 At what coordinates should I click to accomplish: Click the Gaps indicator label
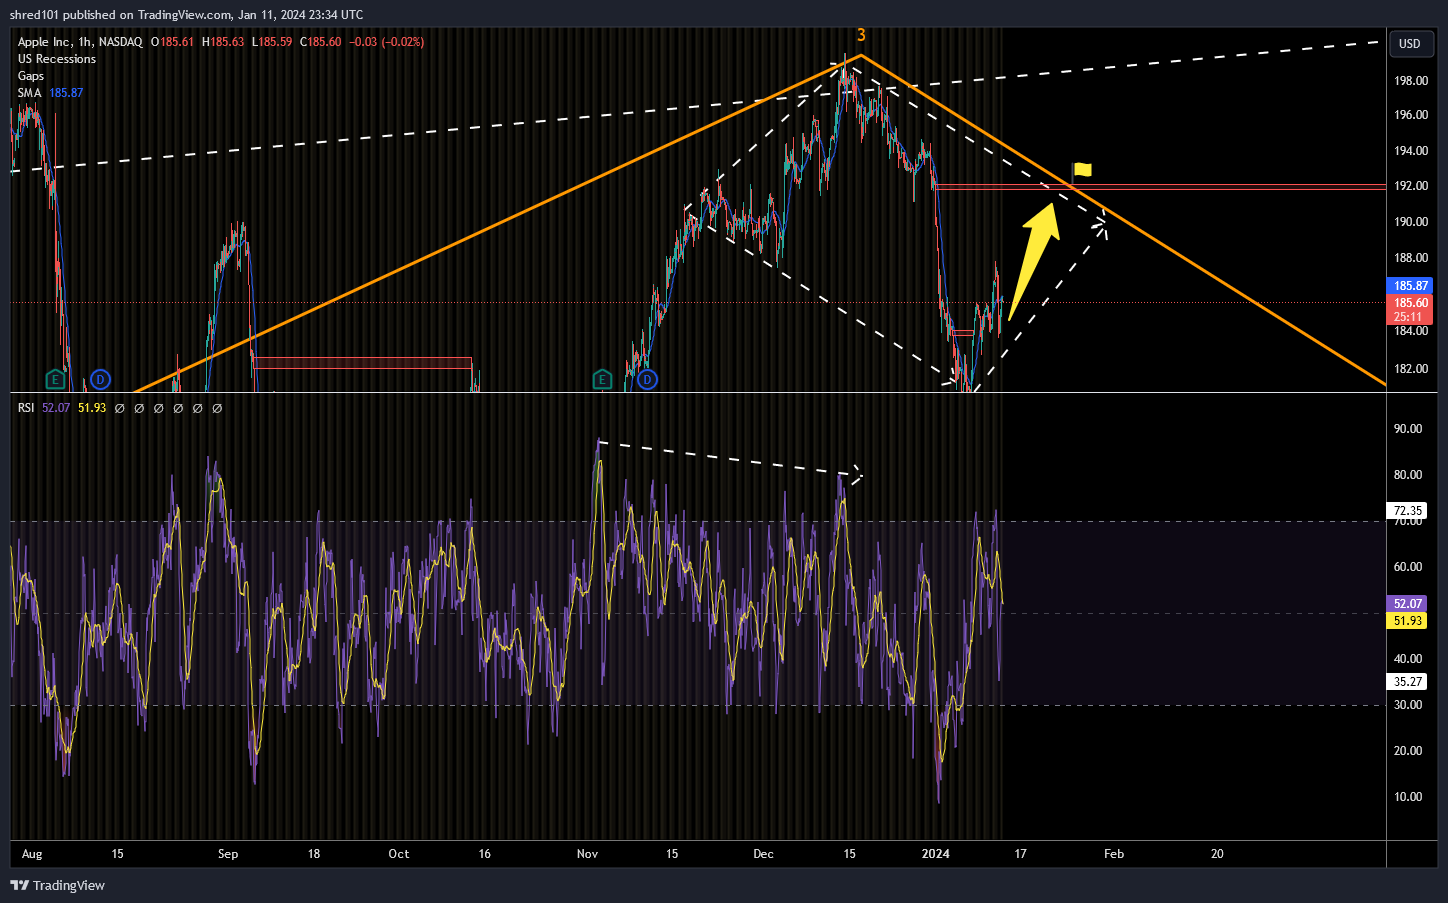pyautogui.click(x=31, y=76)
